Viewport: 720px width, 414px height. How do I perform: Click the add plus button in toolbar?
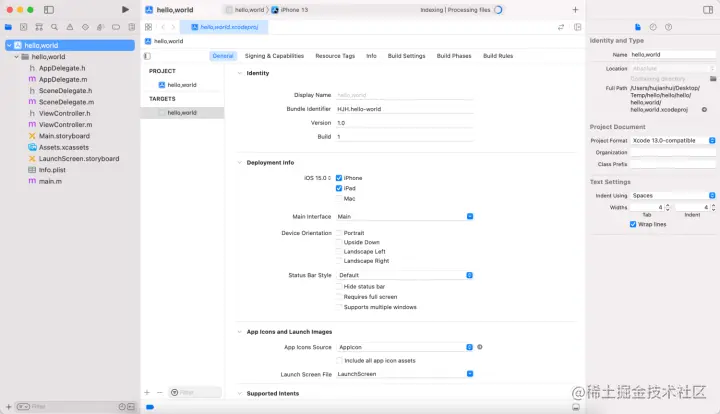tap(575, 10)
